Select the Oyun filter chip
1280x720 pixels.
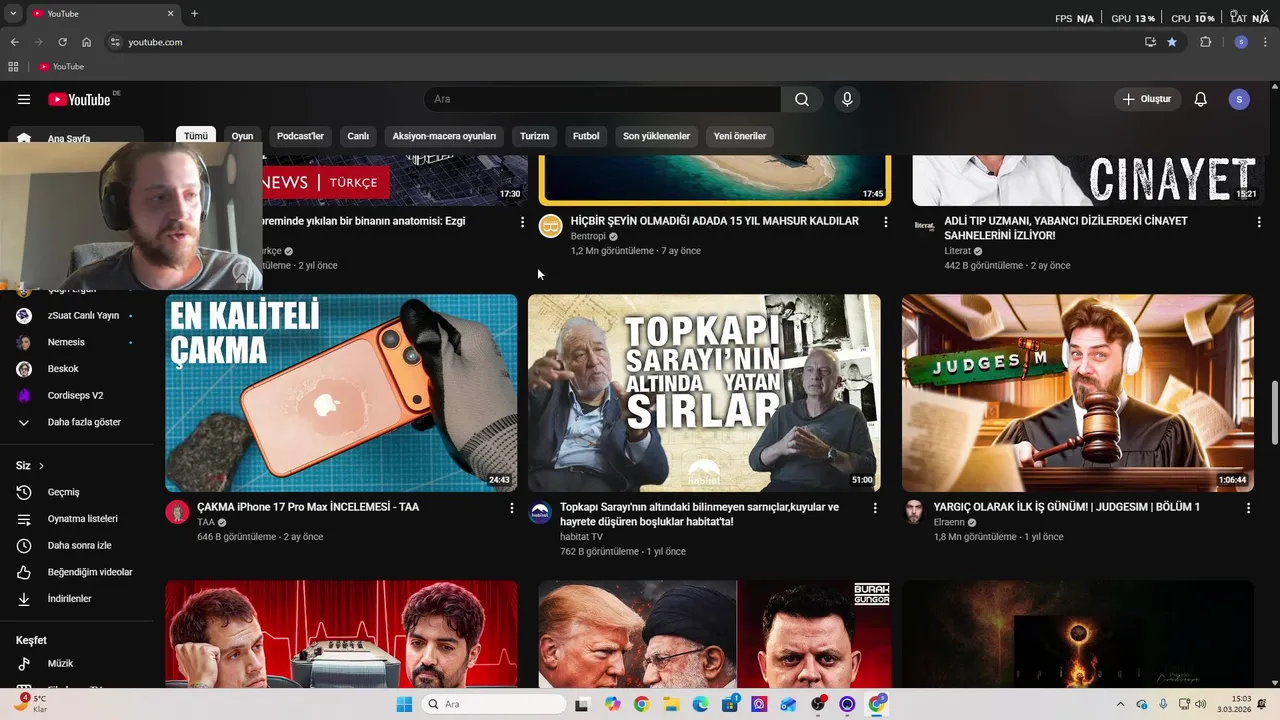(x=242, y=136)
